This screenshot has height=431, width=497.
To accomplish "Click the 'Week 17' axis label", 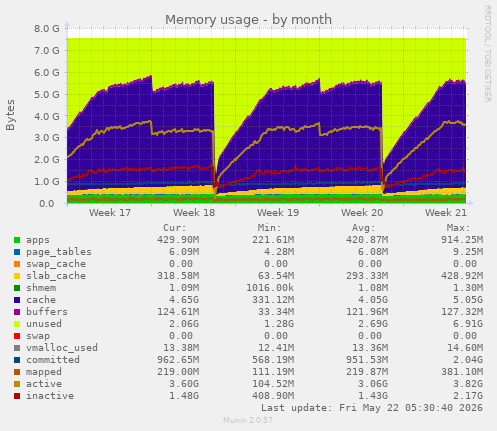I will click(110, 213).
